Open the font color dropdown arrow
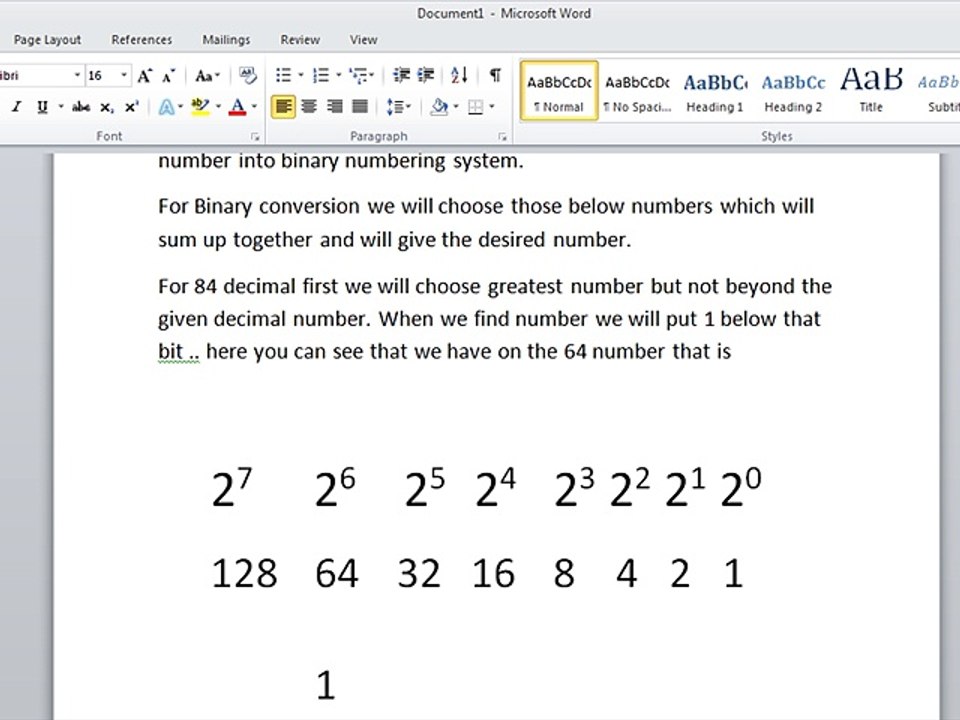960x720 pixels. [254, 107]
